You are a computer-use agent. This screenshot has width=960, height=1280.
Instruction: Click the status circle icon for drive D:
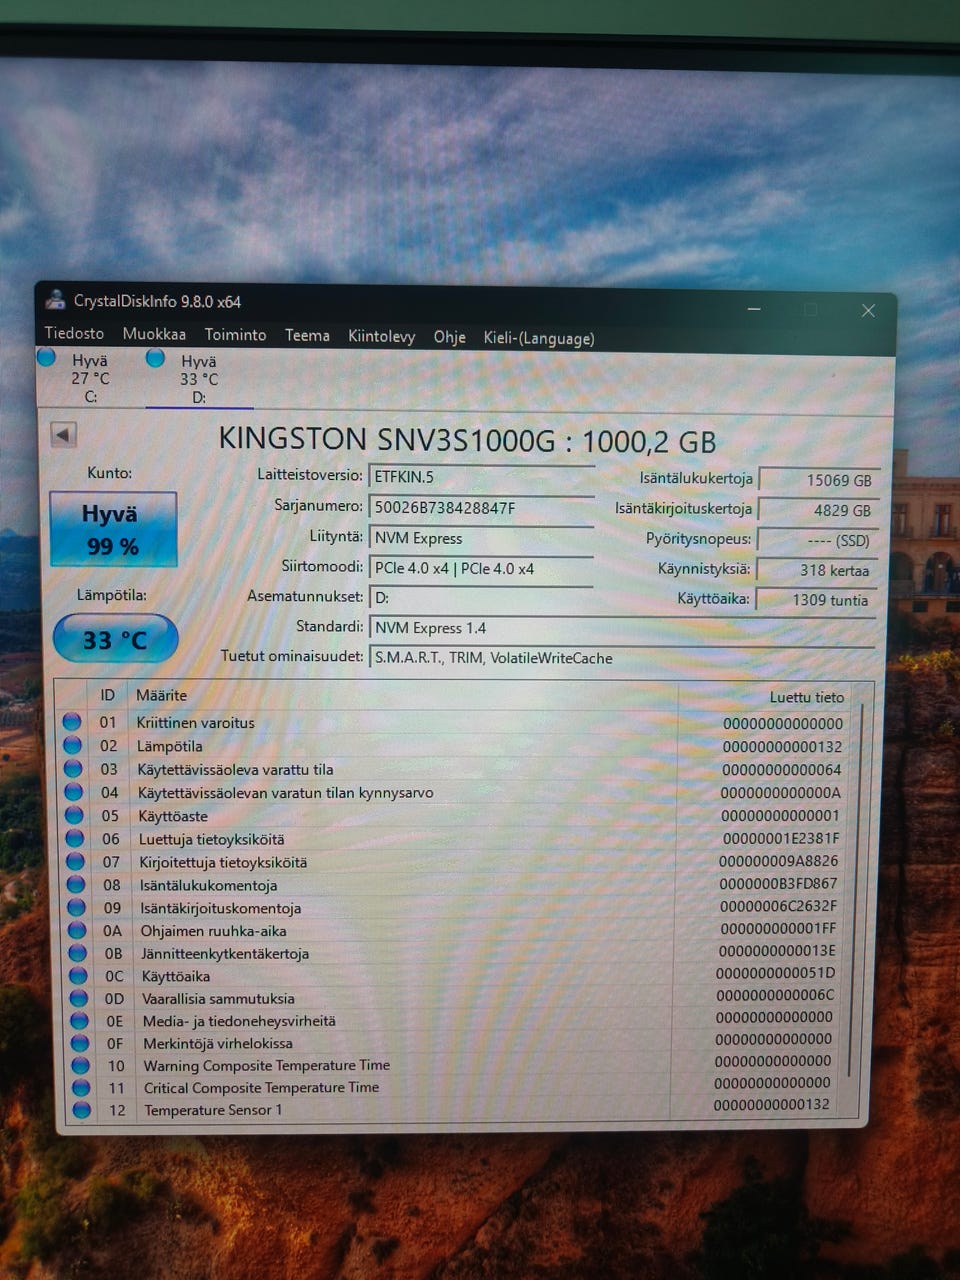point(155,358)
